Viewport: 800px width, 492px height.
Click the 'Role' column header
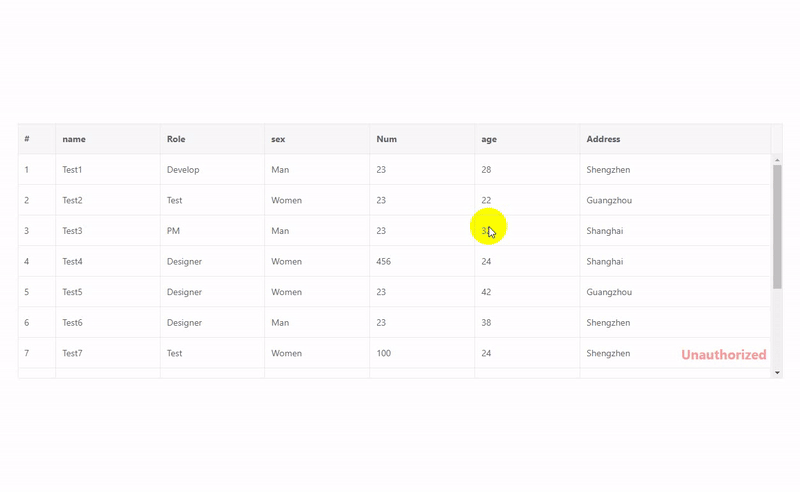point(176,139)
